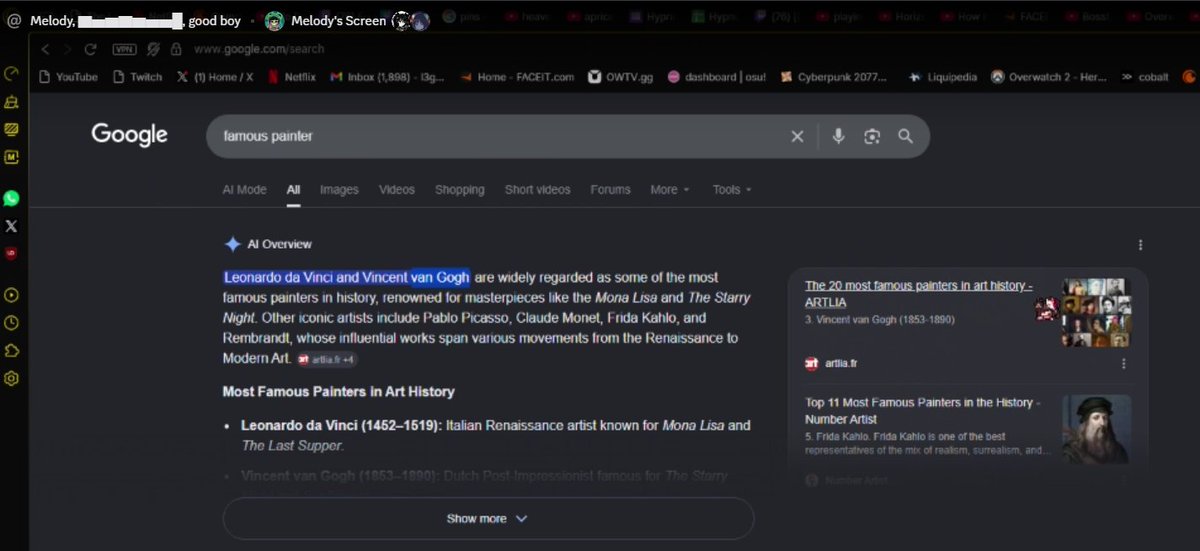Expand the artlia.fr +4 sources chip
Viewport: 1200px width, 551px height.
click(327, 358)
